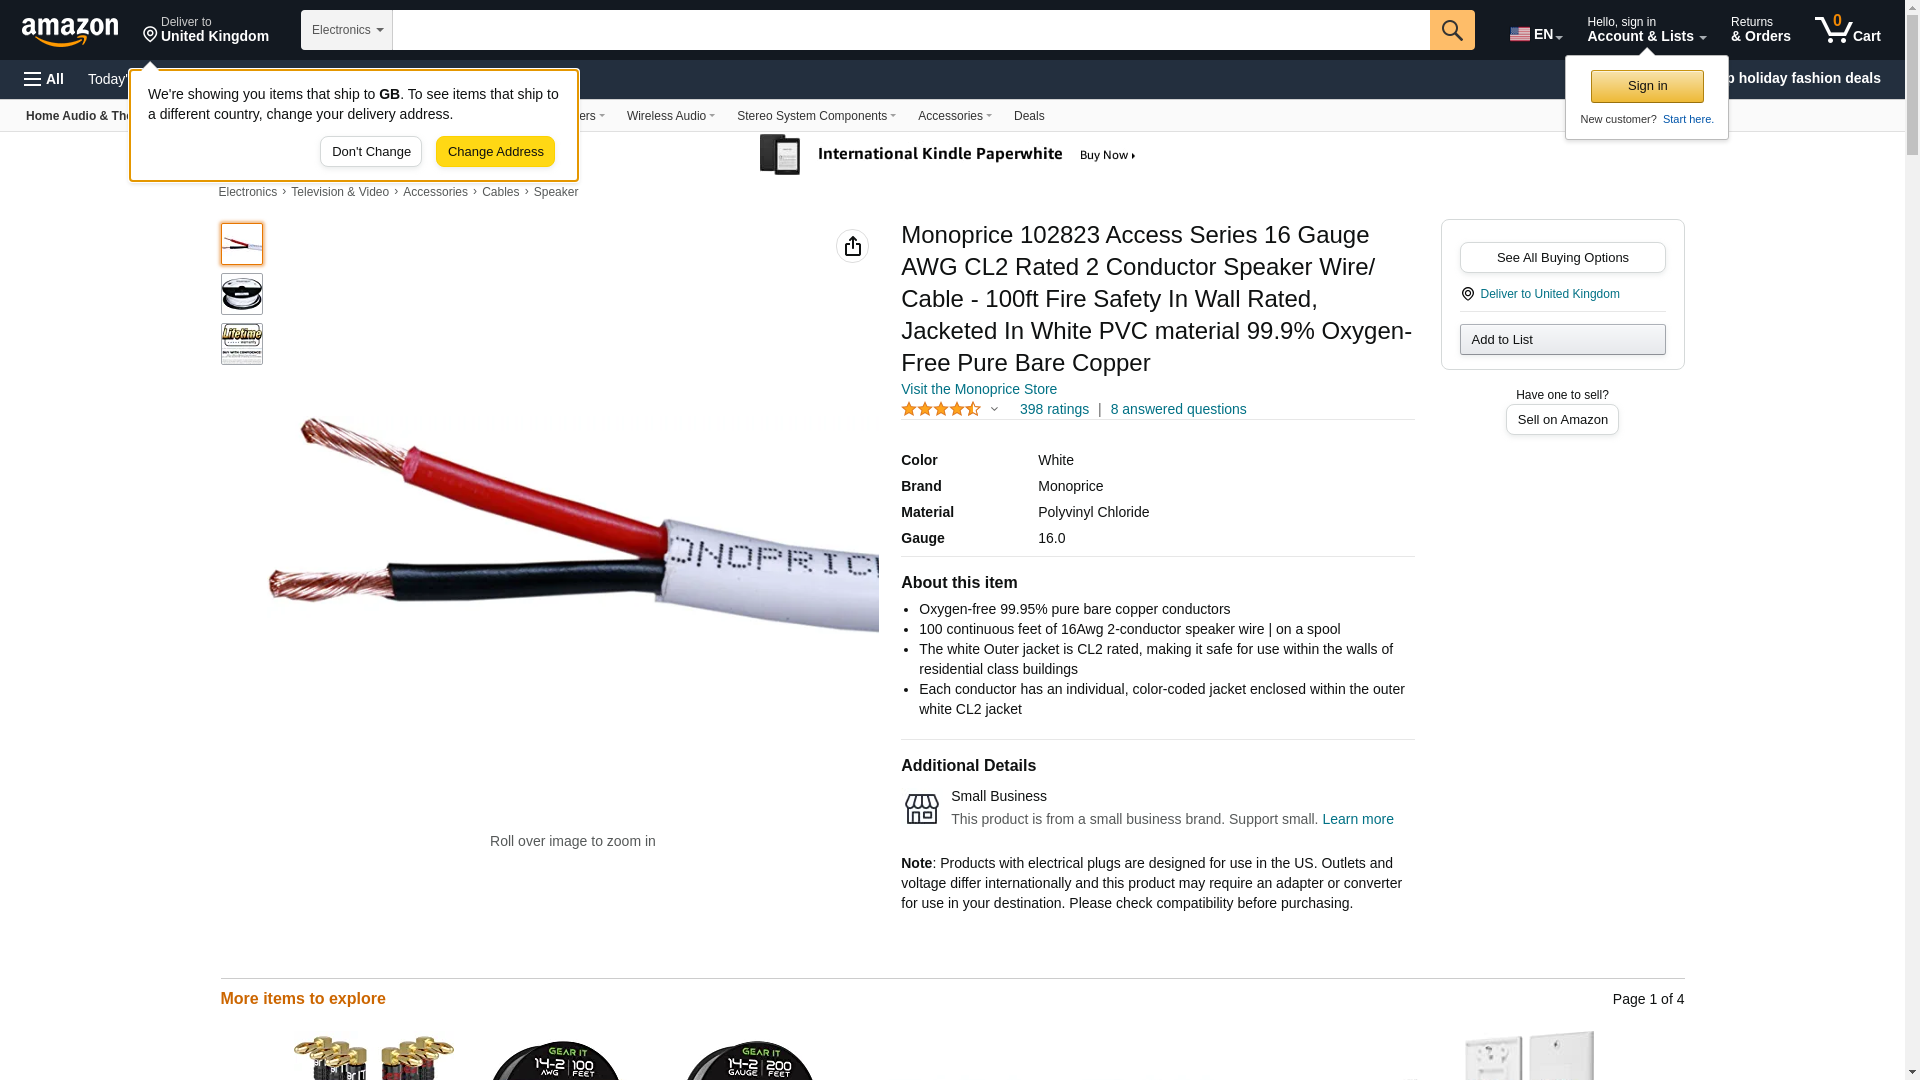Open the Accessories category menu

coord(955,116)
